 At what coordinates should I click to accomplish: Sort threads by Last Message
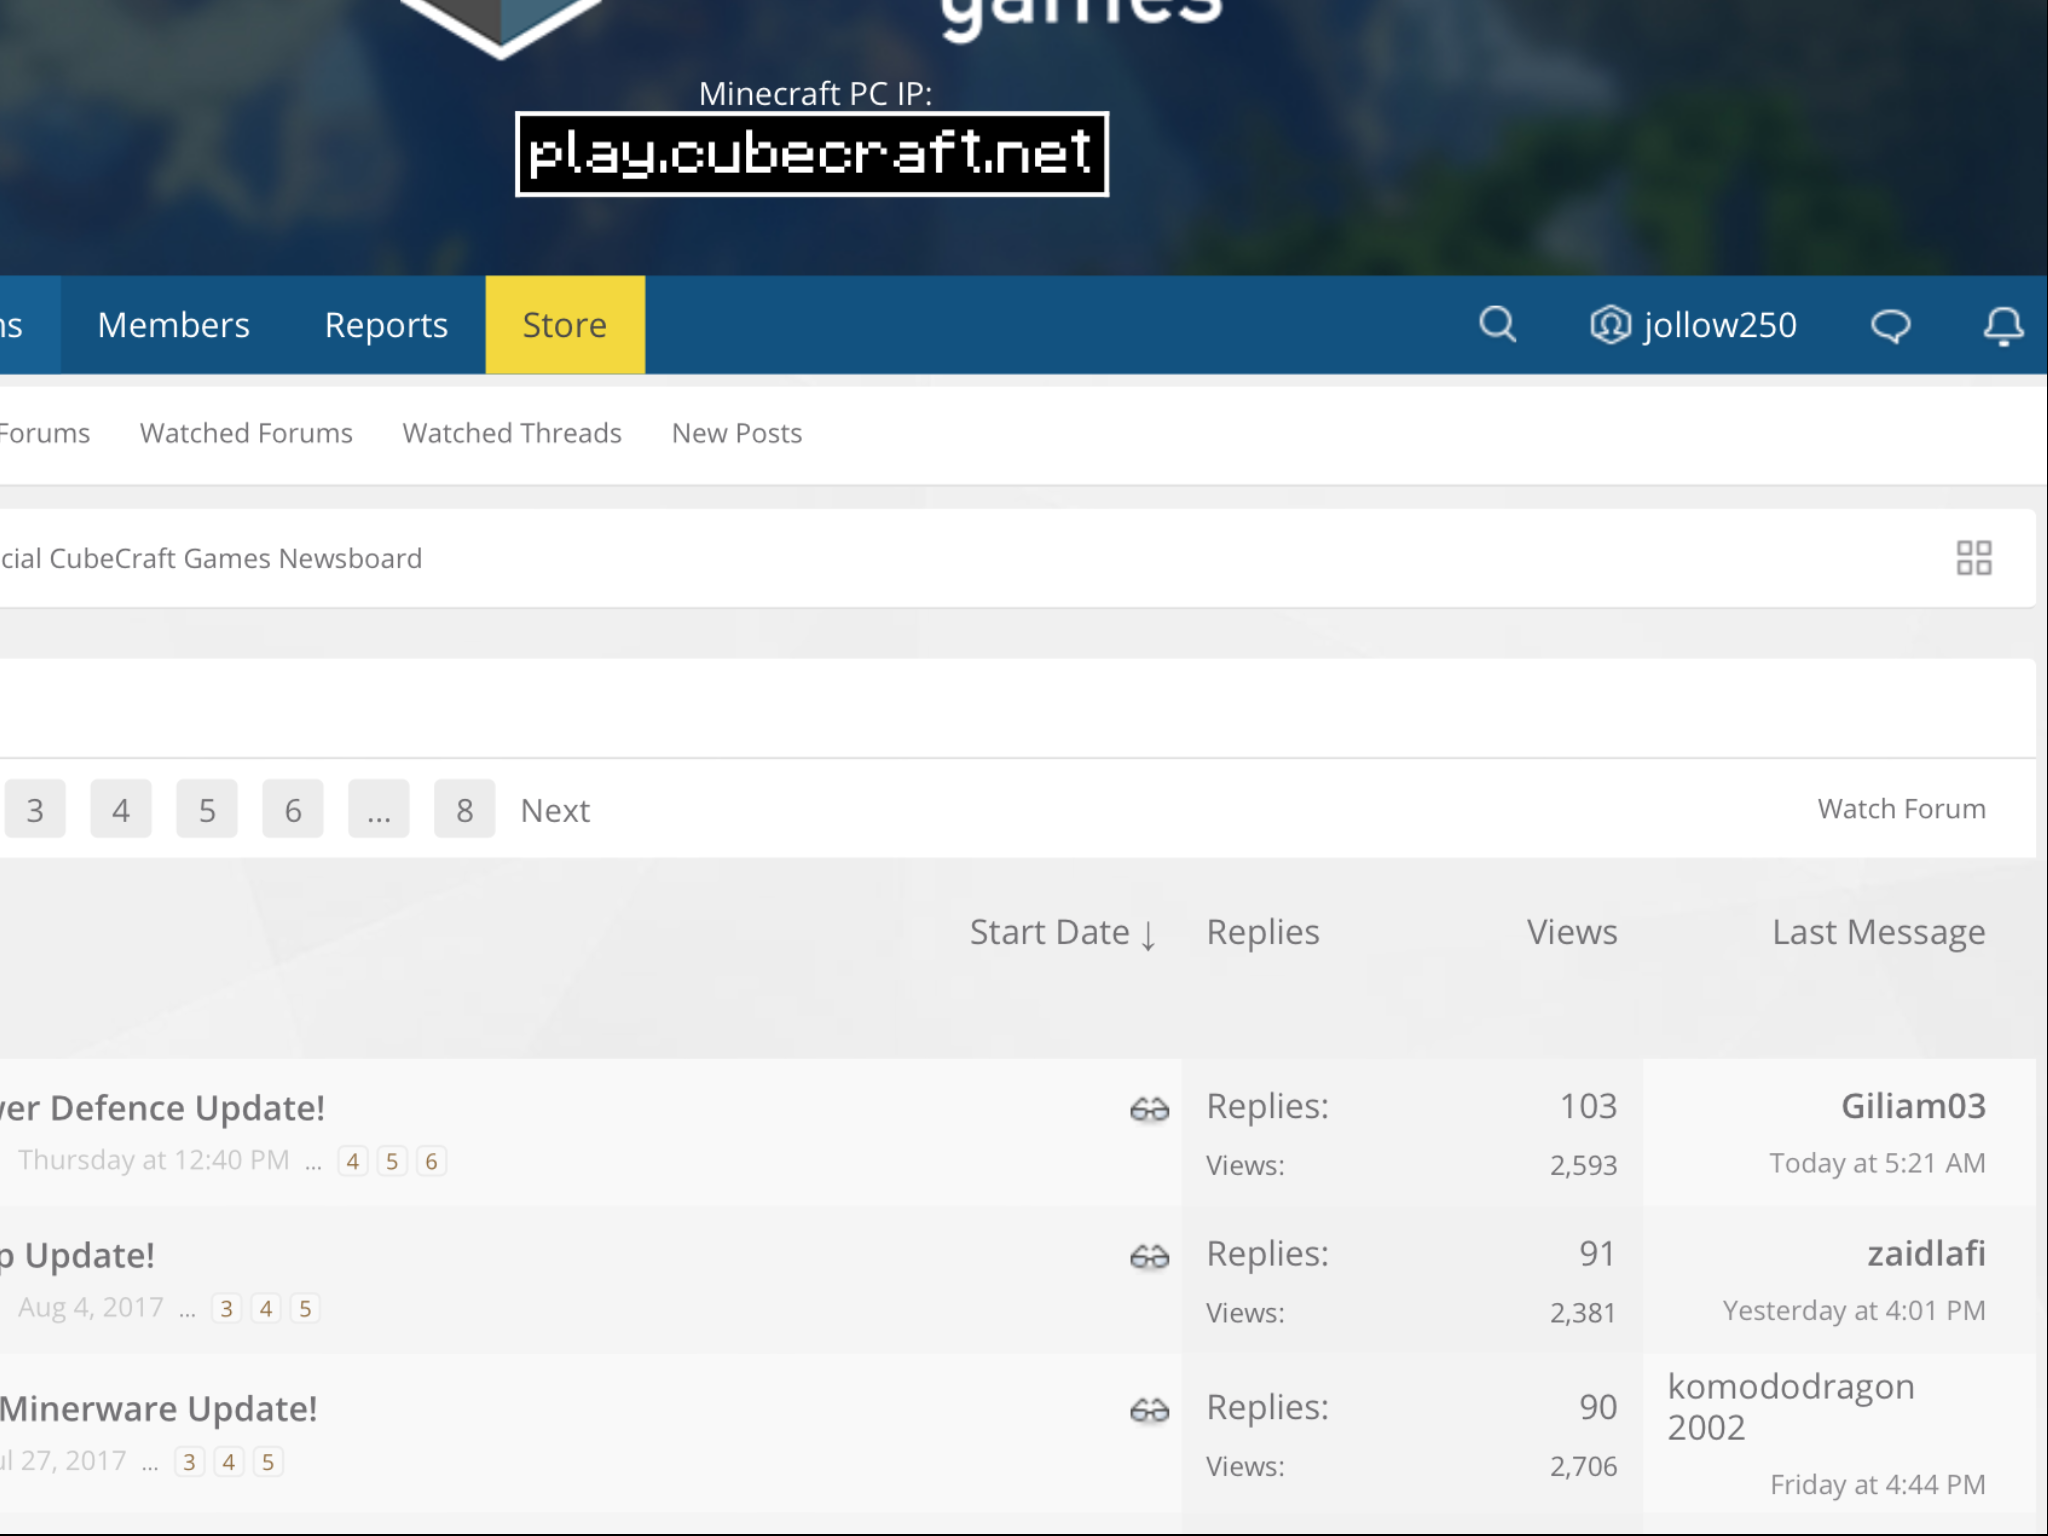1879,932
